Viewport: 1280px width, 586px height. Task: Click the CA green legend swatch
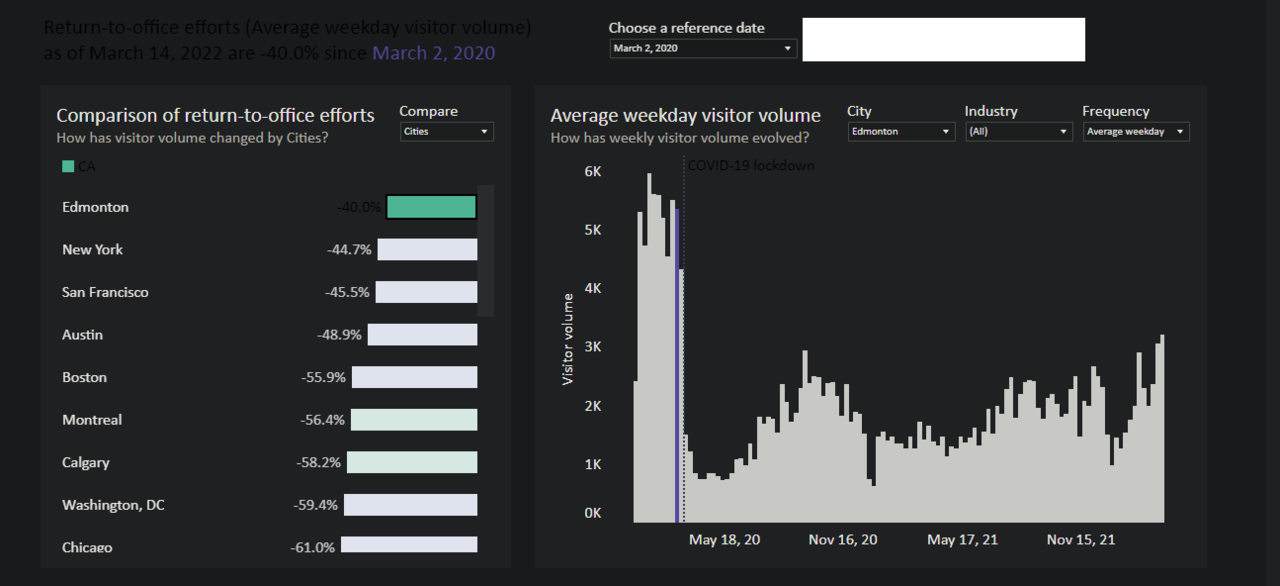click(68, 167)
